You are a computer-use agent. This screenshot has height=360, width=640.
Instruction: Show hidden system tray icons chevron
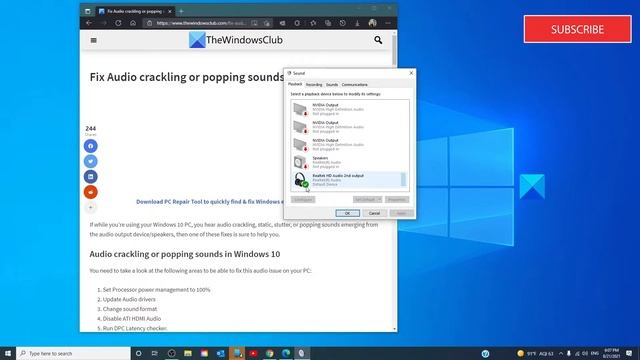[x=561, y=353]
